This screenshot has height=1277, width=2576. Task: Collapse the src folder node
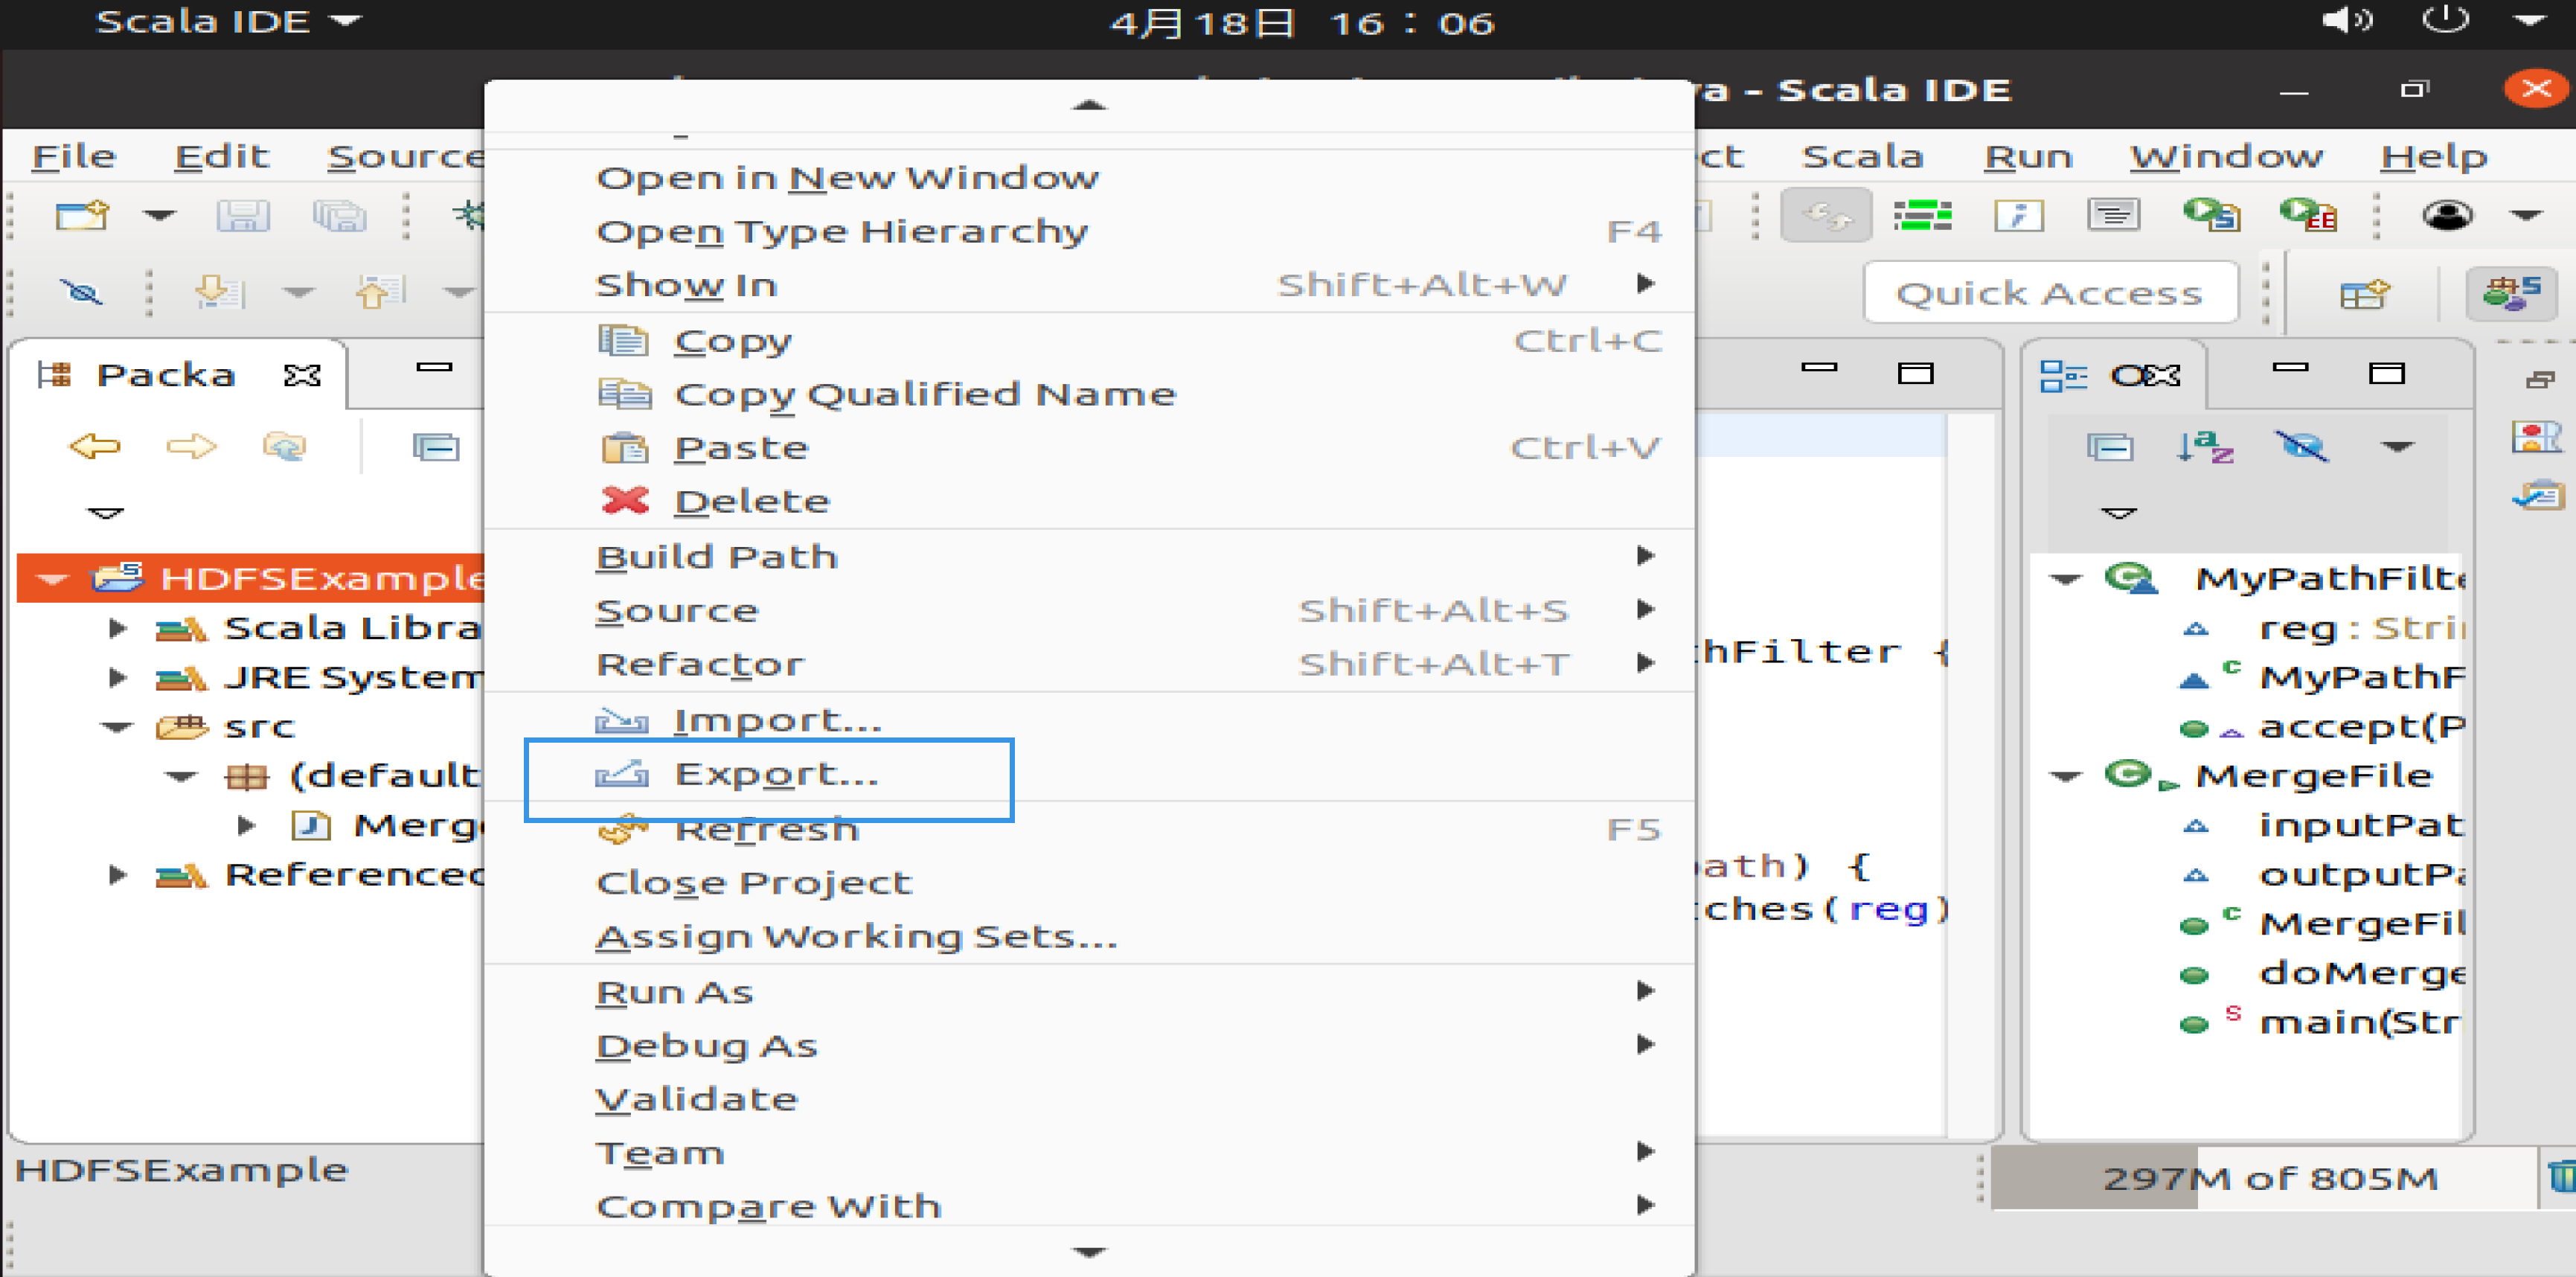pos(117,727)
